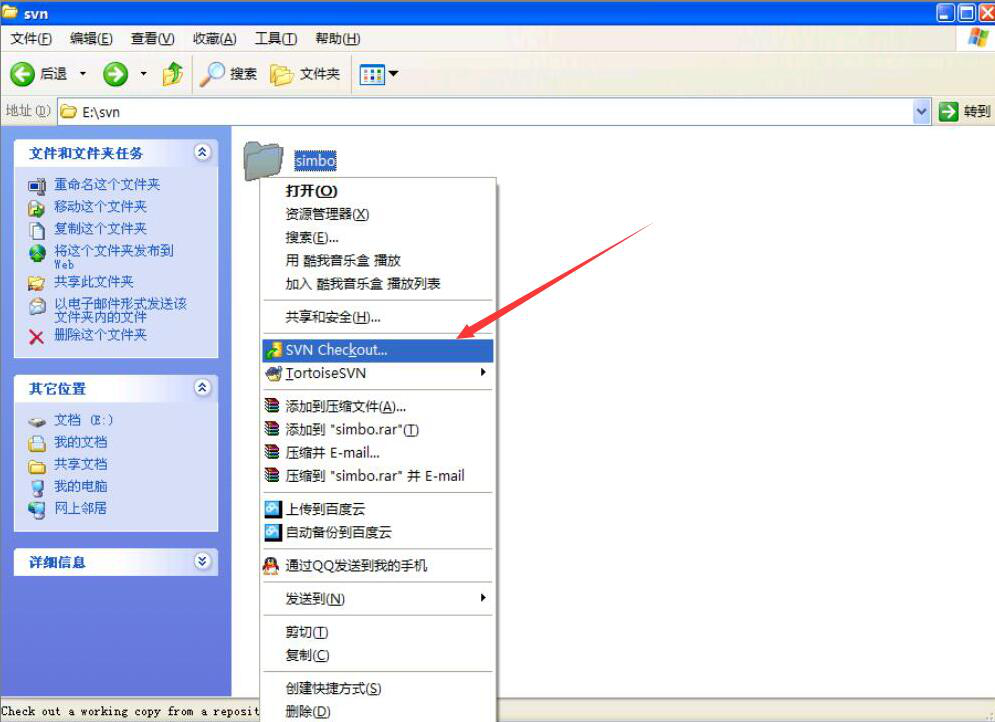Image resolution: width=995 pixels, height=722 pixels.
Task: Expand the 发送到(N) submenu
Action: pyautogui.click(x=483, y=598)
